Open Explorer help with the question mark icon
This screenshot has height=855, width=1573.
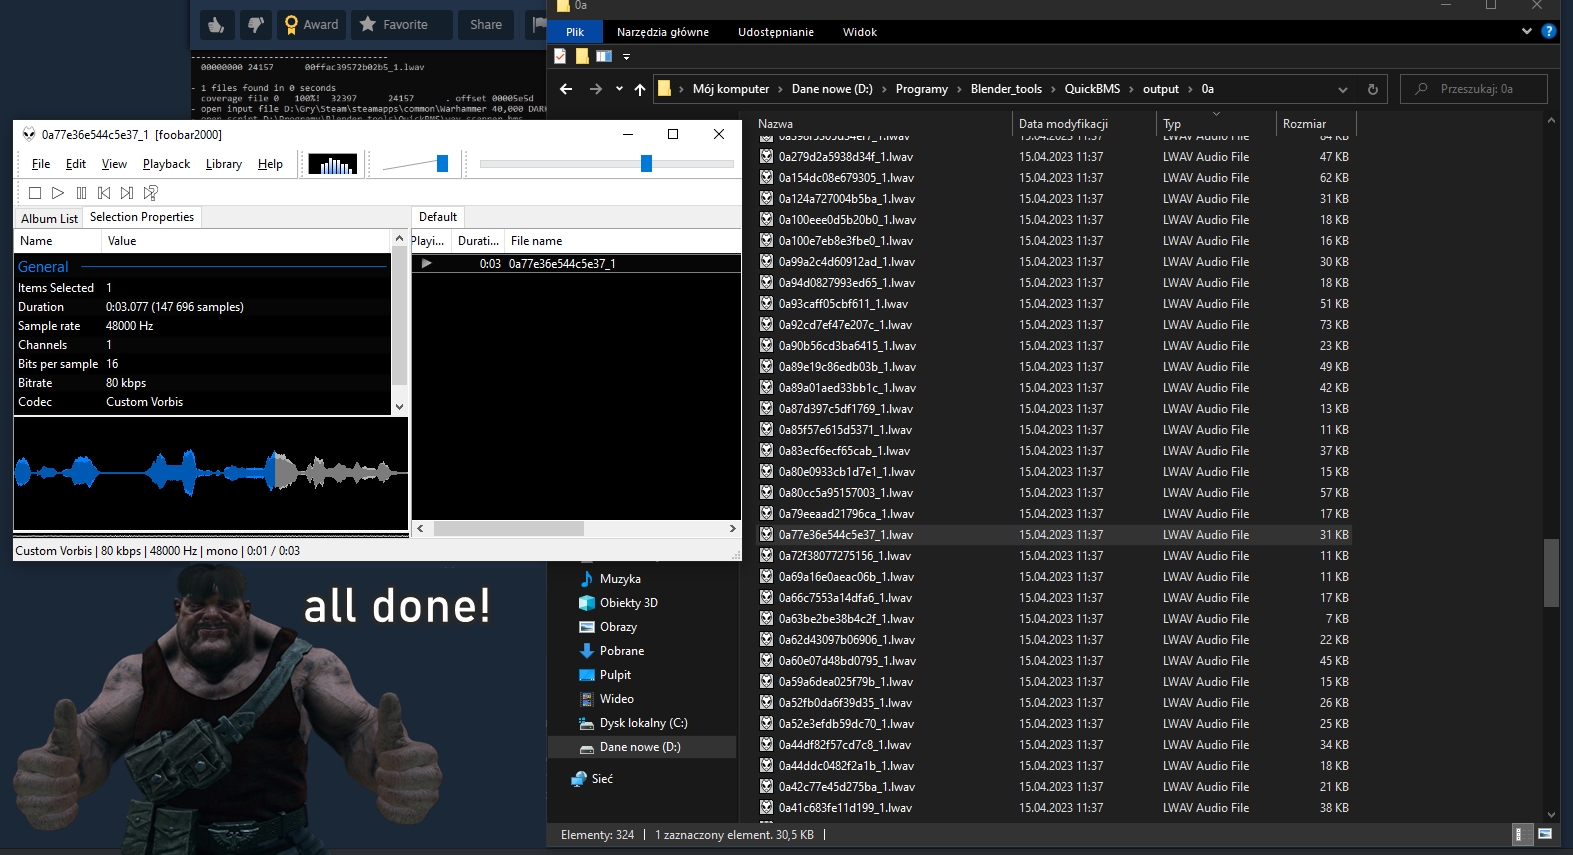pyautogui.click(x=1549, y=31)
